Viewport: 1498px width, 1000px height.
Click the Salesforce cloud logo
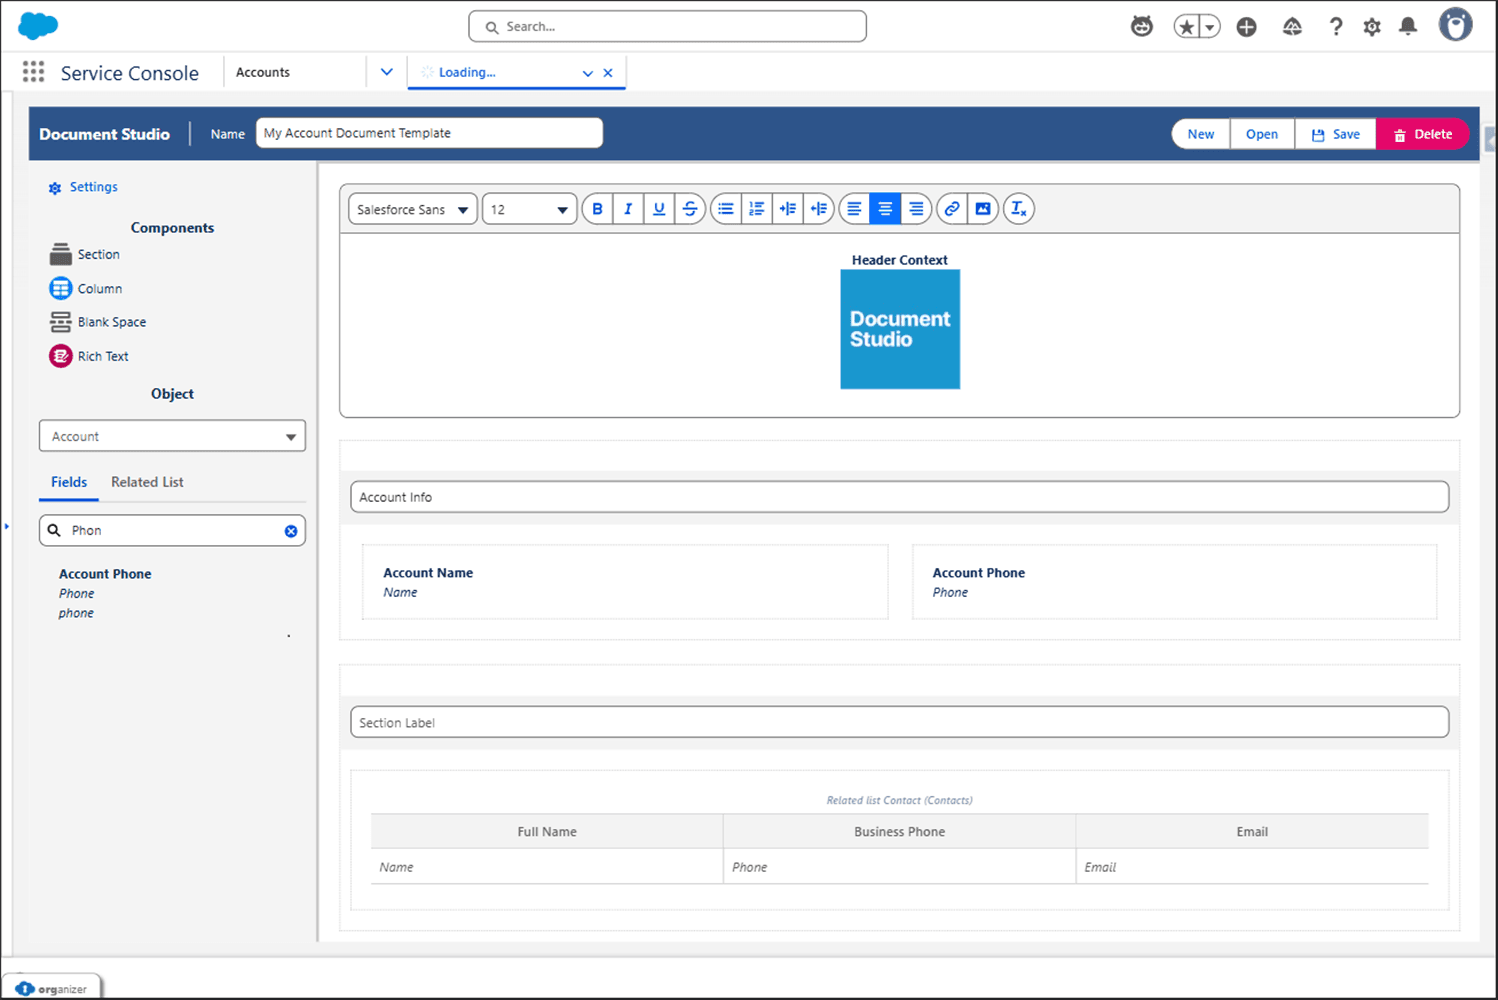click(x=38, y=26)
